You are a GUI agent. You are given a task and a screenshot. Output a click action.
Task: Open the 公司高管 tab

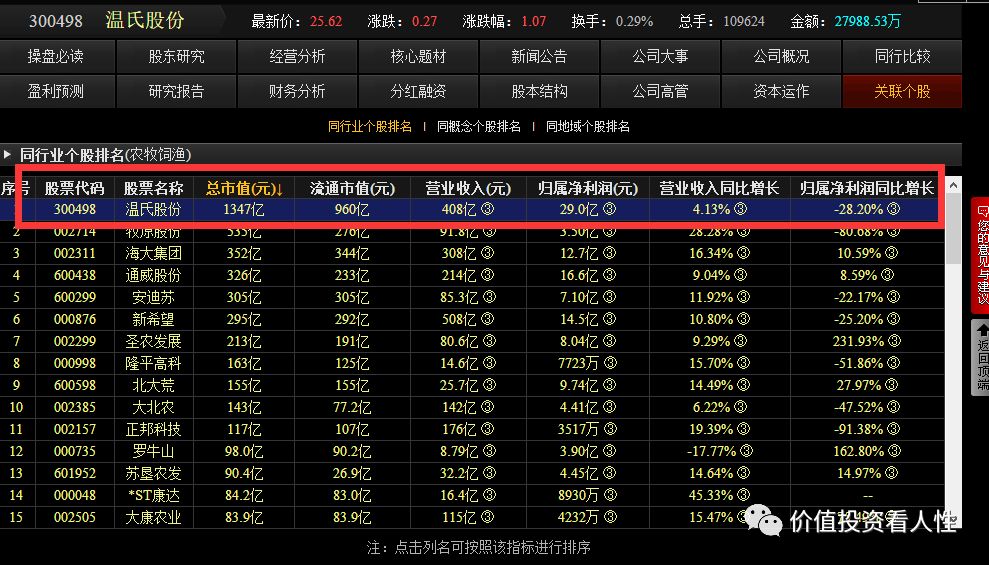pyautogui.click(x=660, y=91)
